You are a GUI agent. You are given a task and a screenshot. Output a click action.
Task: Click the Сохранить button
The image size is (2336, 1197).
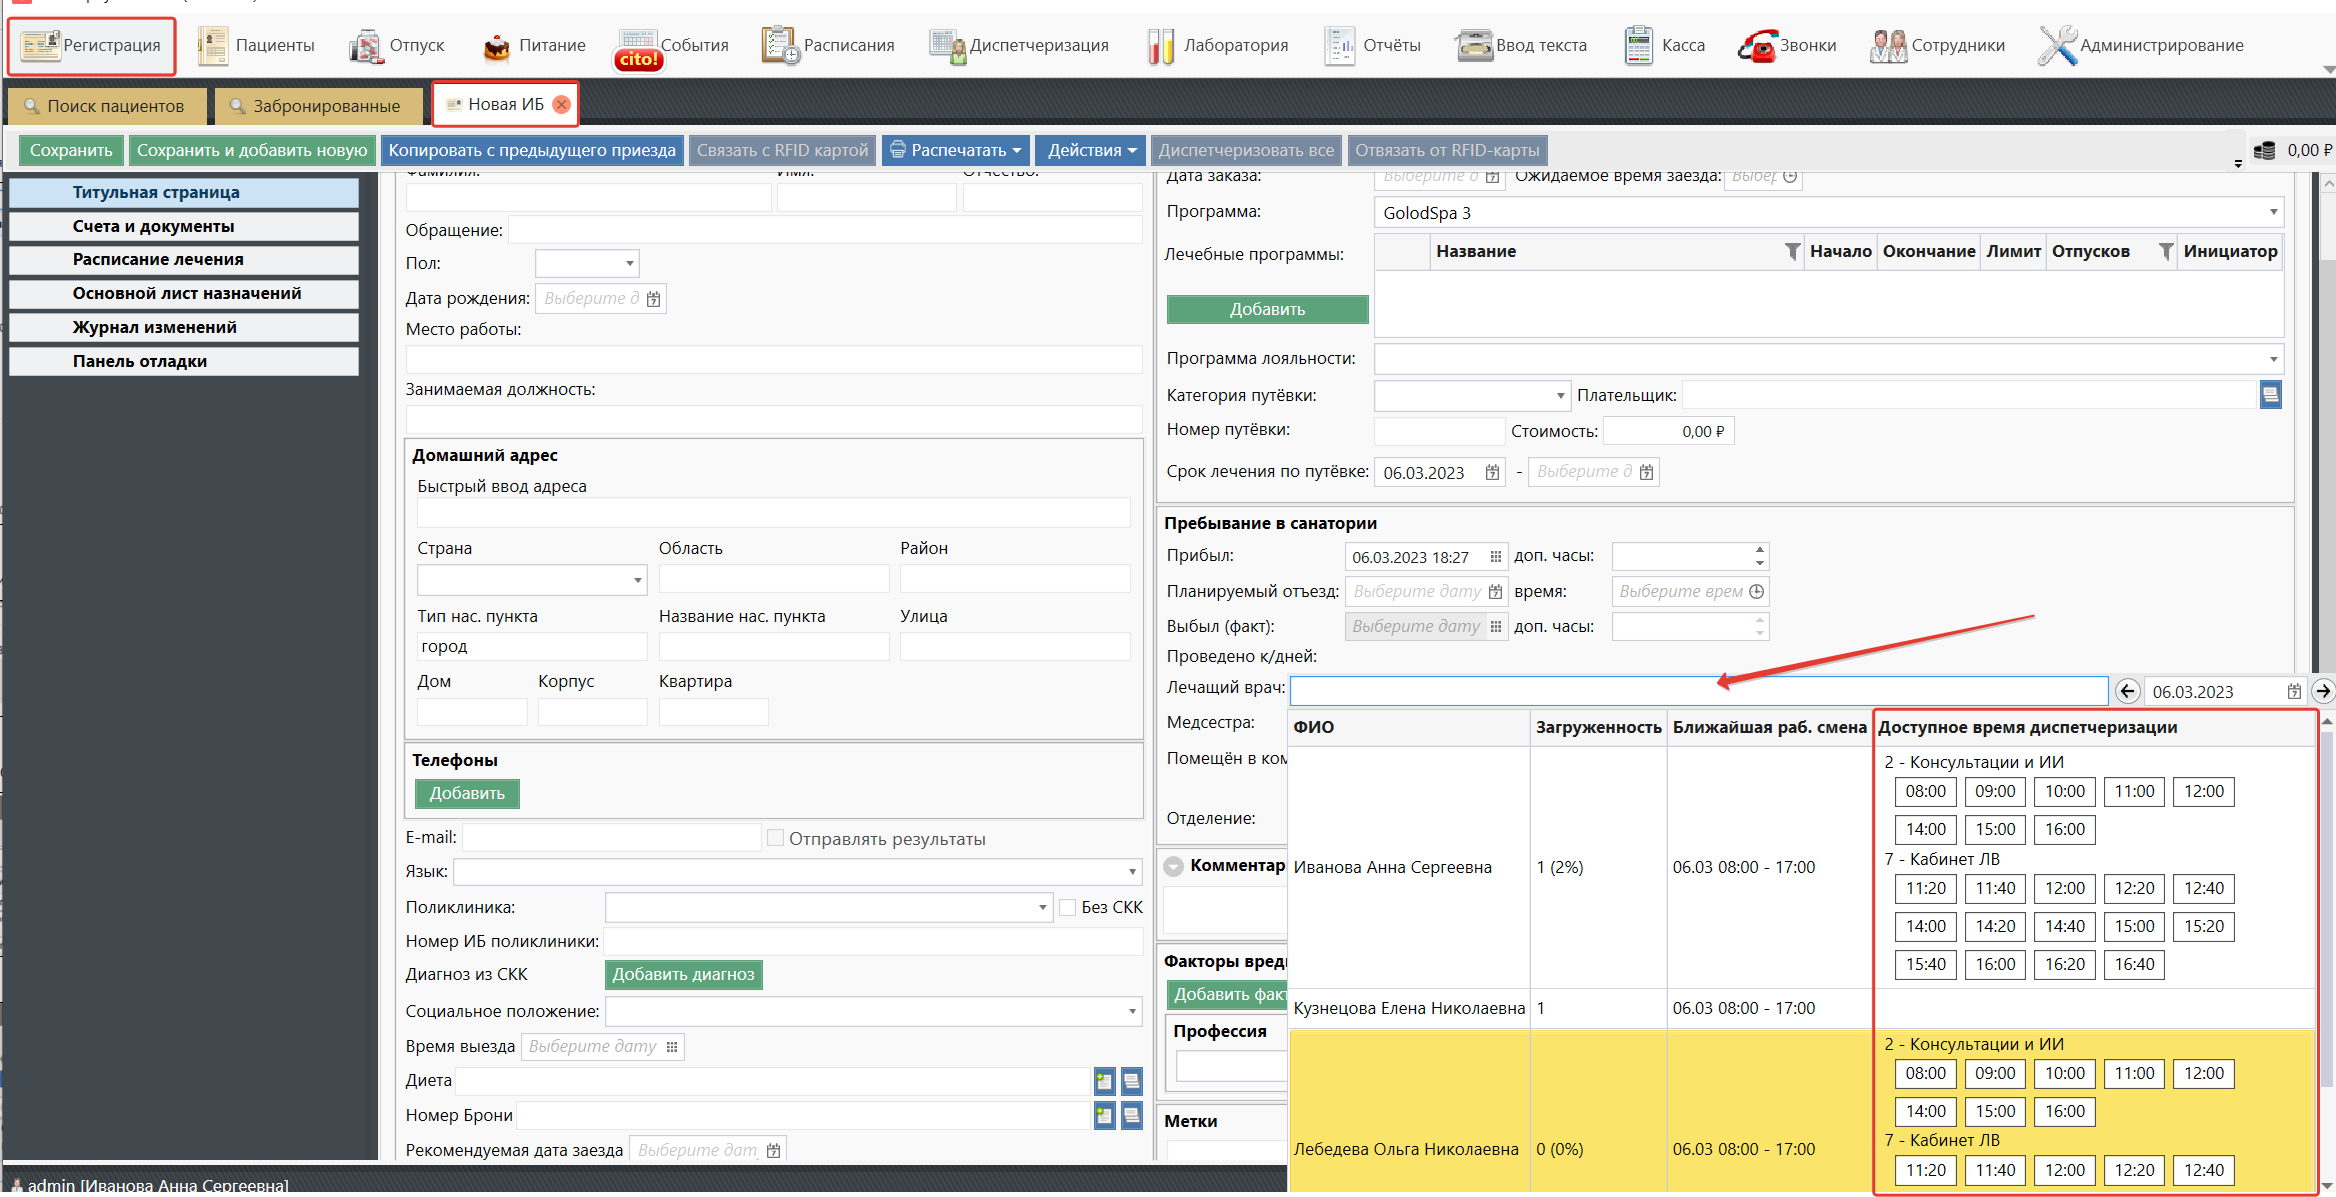[x=71, y=150]
